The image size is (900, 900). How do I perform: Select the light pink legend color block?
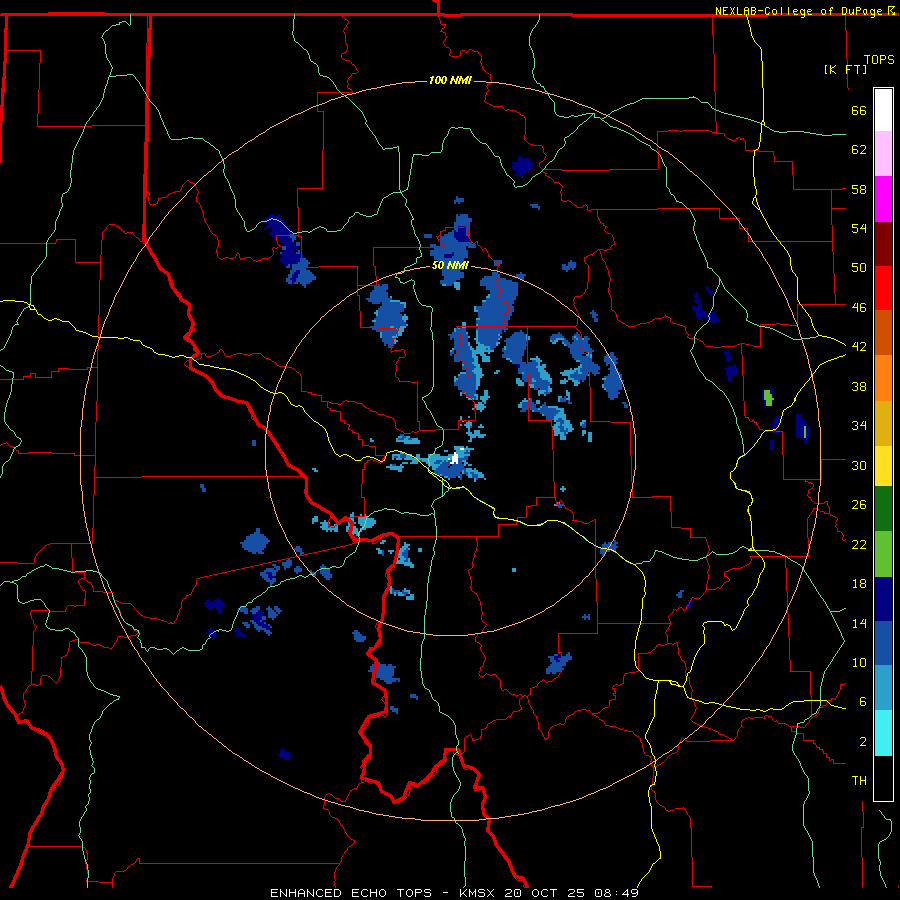click(x=883, y=153)
